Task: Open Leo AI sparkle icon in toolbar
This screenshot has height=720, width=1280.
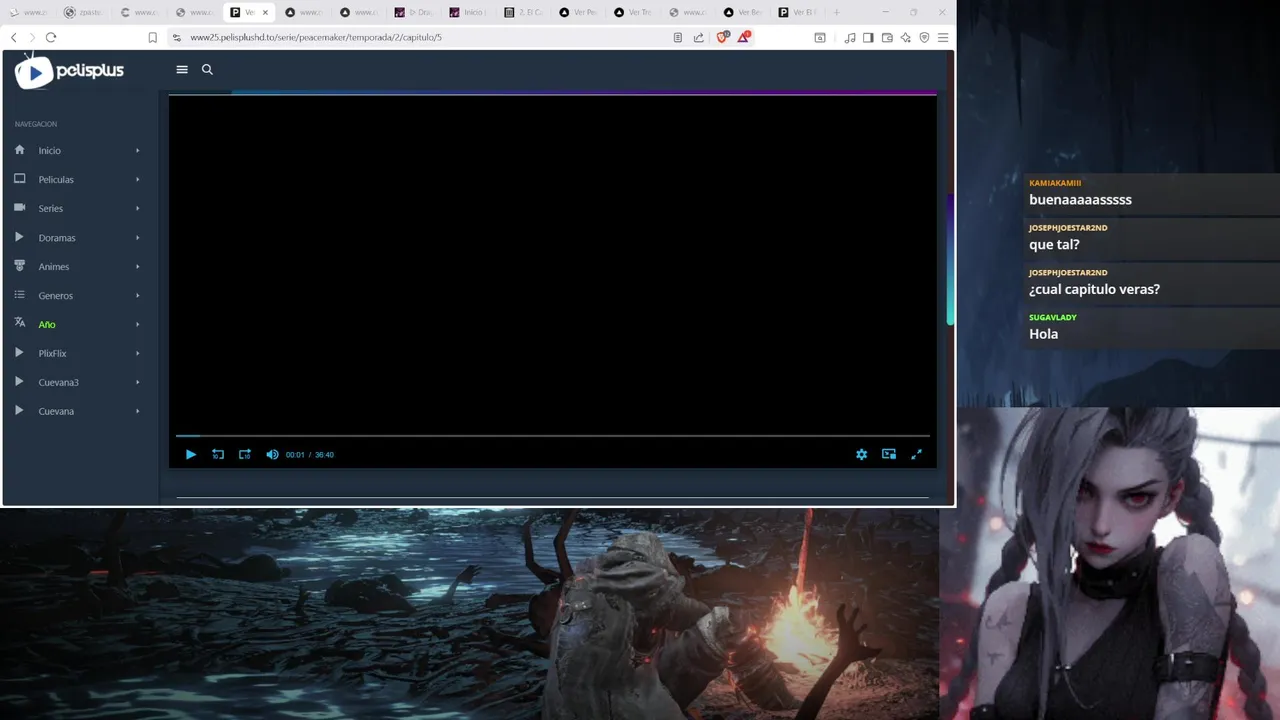Action: 906,37
